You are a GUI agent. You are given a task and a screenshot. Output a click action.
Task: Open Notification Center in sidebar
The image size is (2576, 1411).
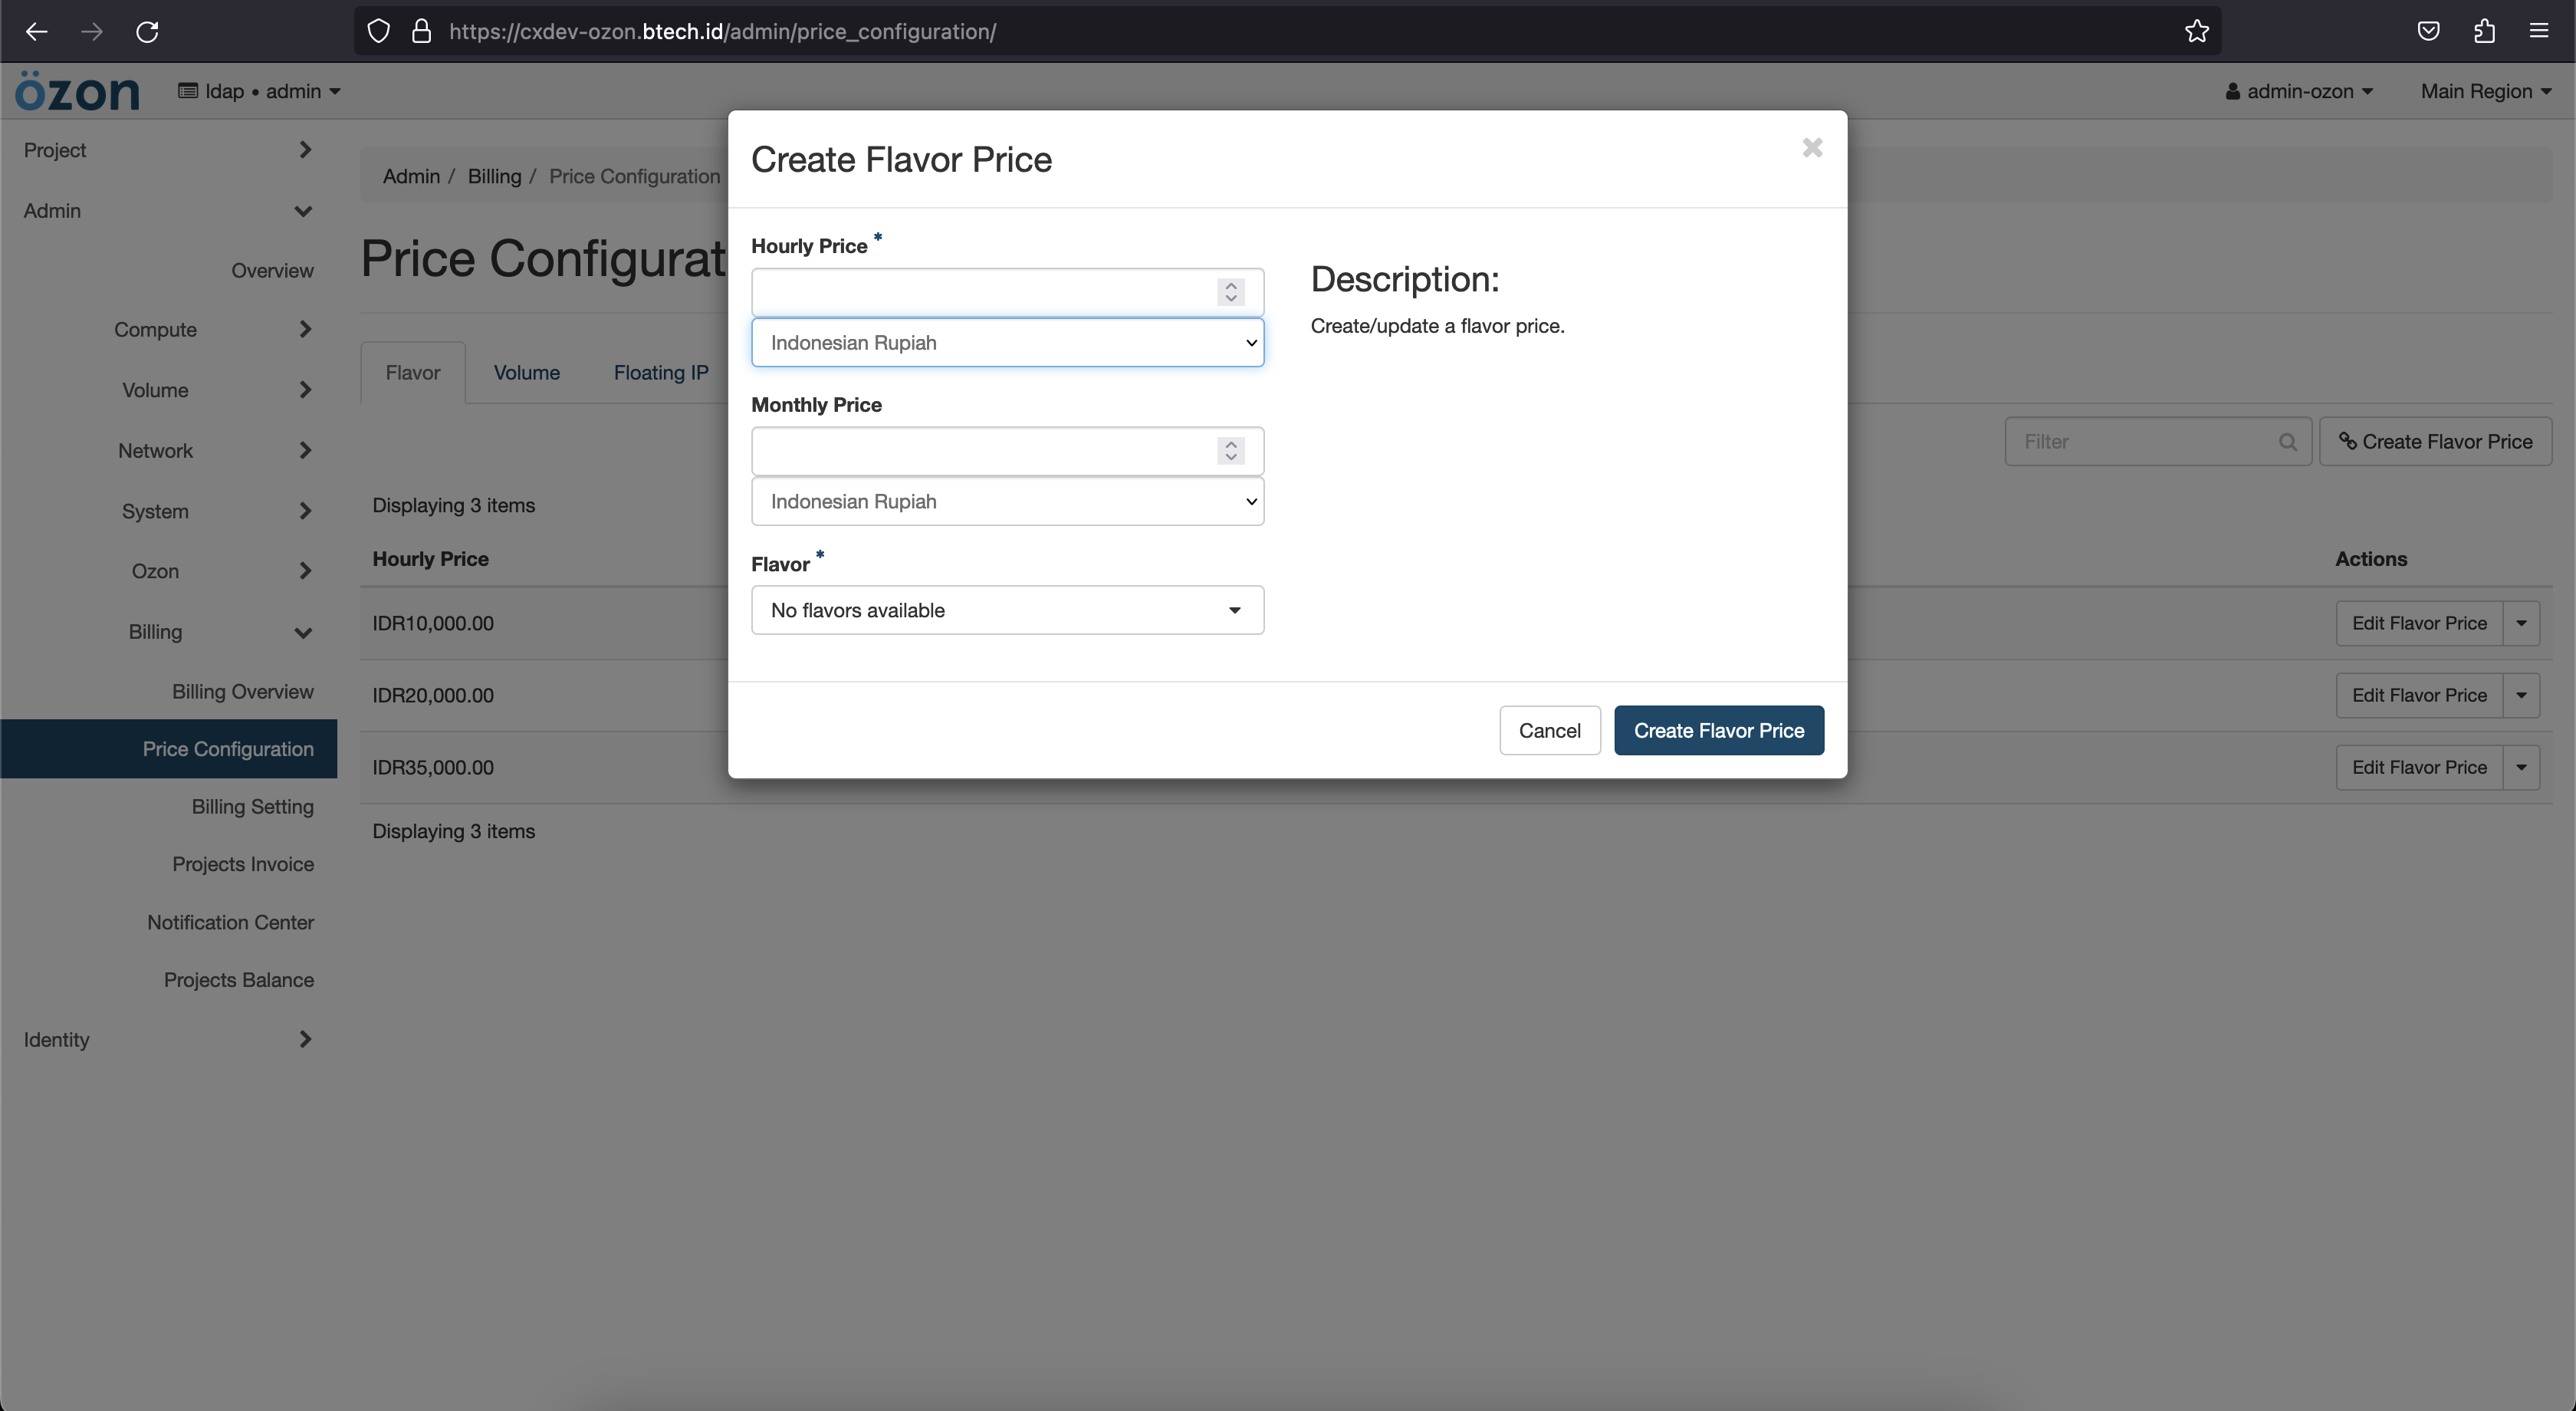point(230,922)
